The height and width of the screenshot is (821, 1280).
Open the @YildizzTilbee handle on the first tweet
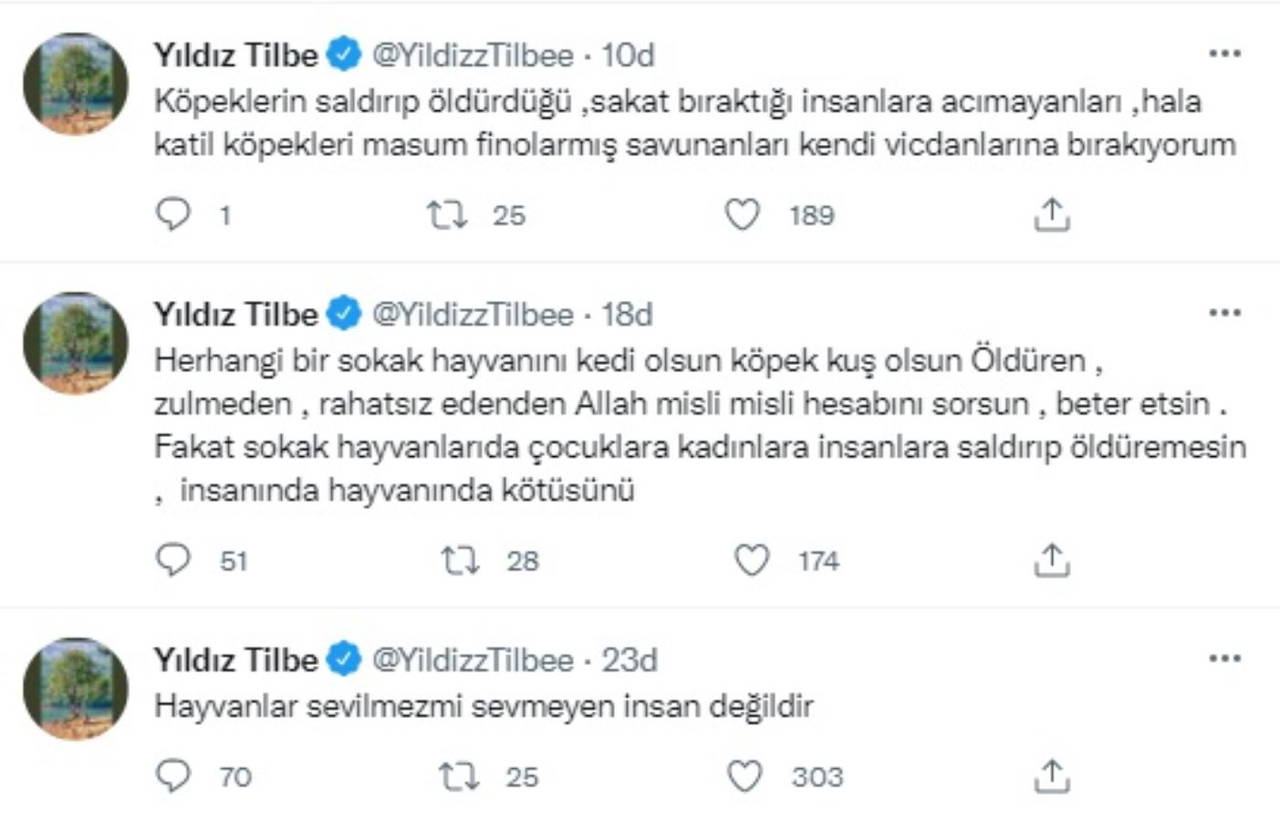(x=473, y=55)
